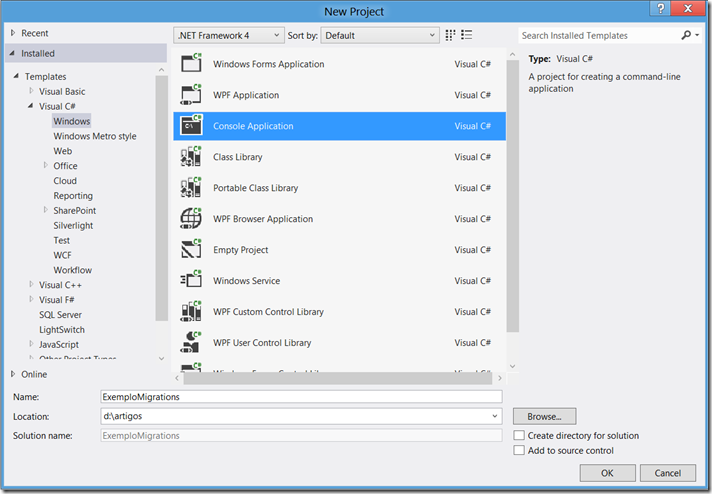
Task: Click the Cancel button
Action: [x=668, y=473]
